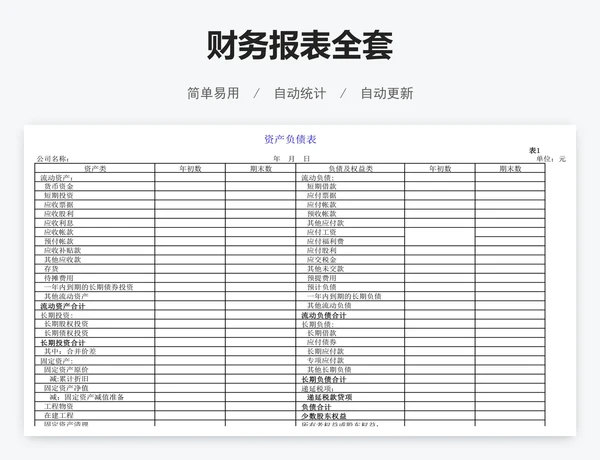Select the 长期债权投资 row label
The width and height of the screenshot is (600, 460).
(66, 333)
